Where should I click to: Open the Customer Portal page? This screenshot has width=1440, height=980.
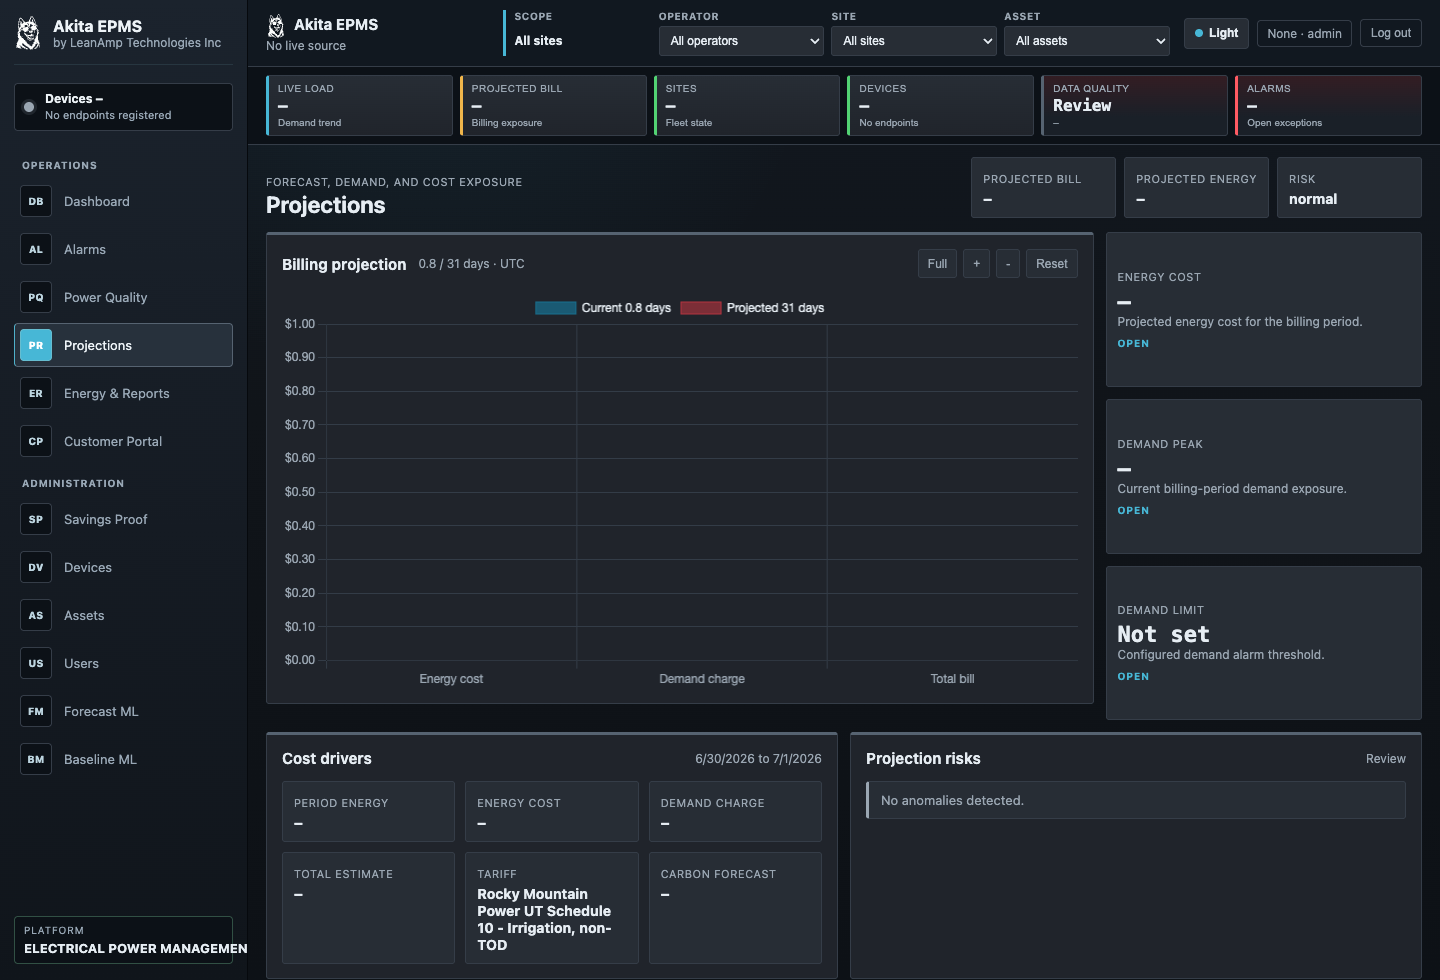click(124, 441)
